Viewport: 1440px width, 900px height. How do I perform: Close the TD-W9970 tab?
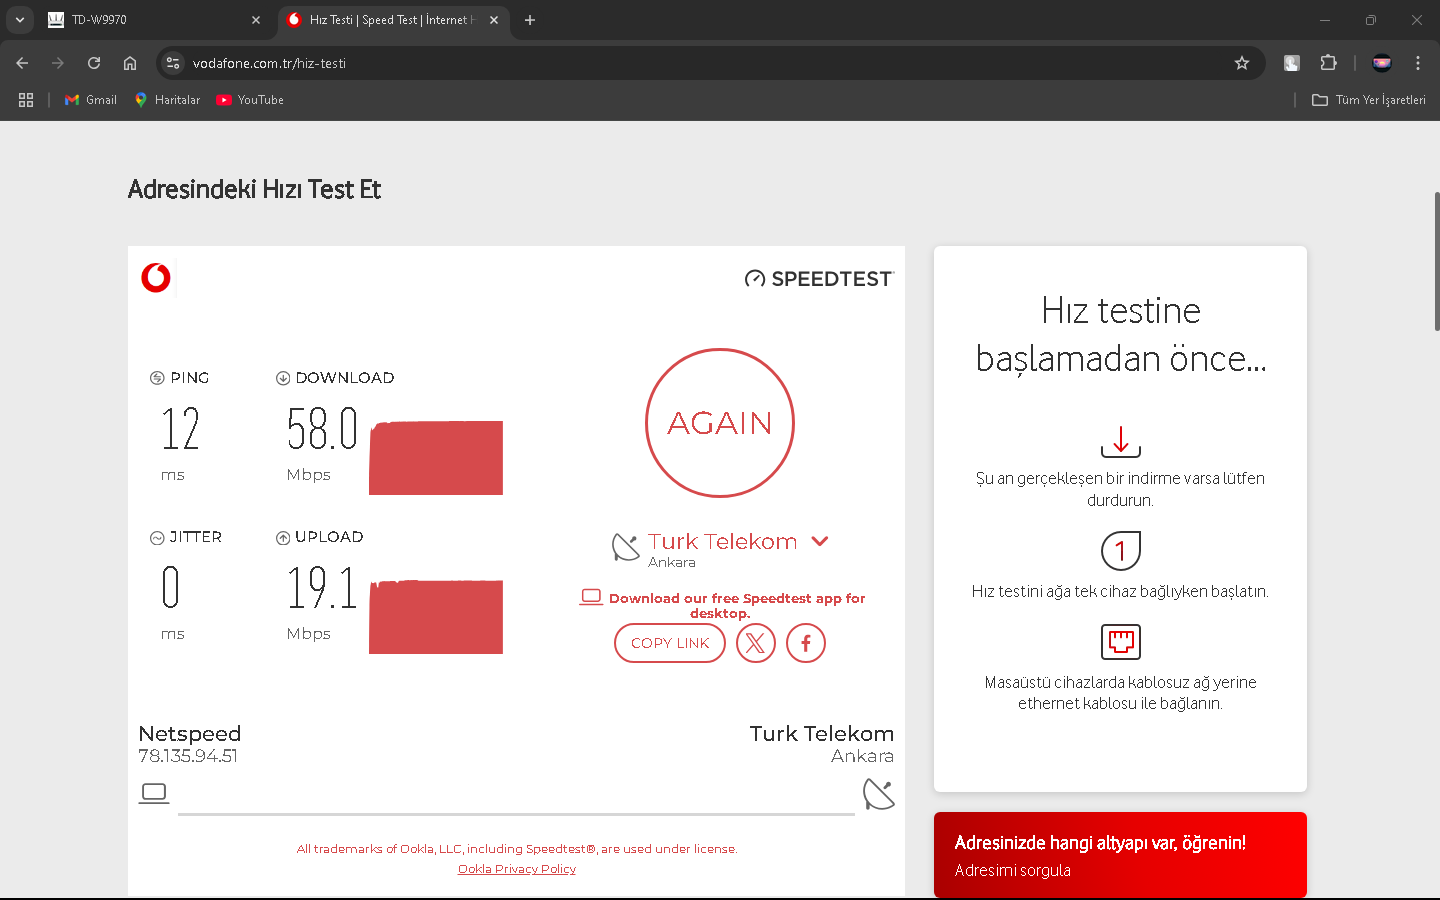click(256, 20)
